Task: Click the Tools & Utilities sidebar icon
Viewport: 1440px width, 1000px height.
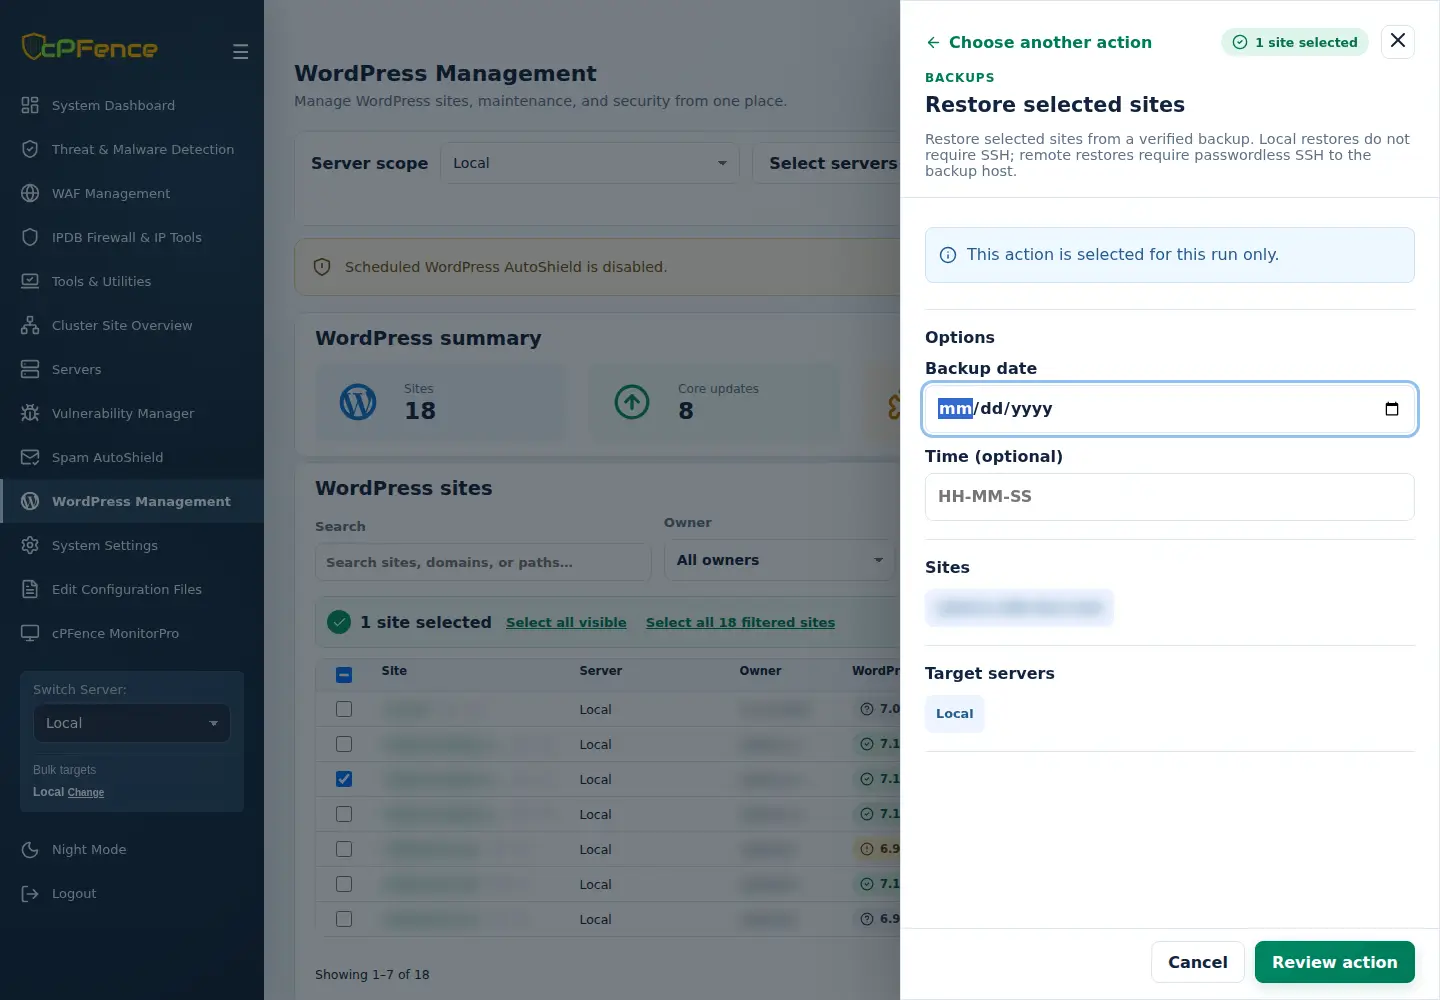Action: 30,281
